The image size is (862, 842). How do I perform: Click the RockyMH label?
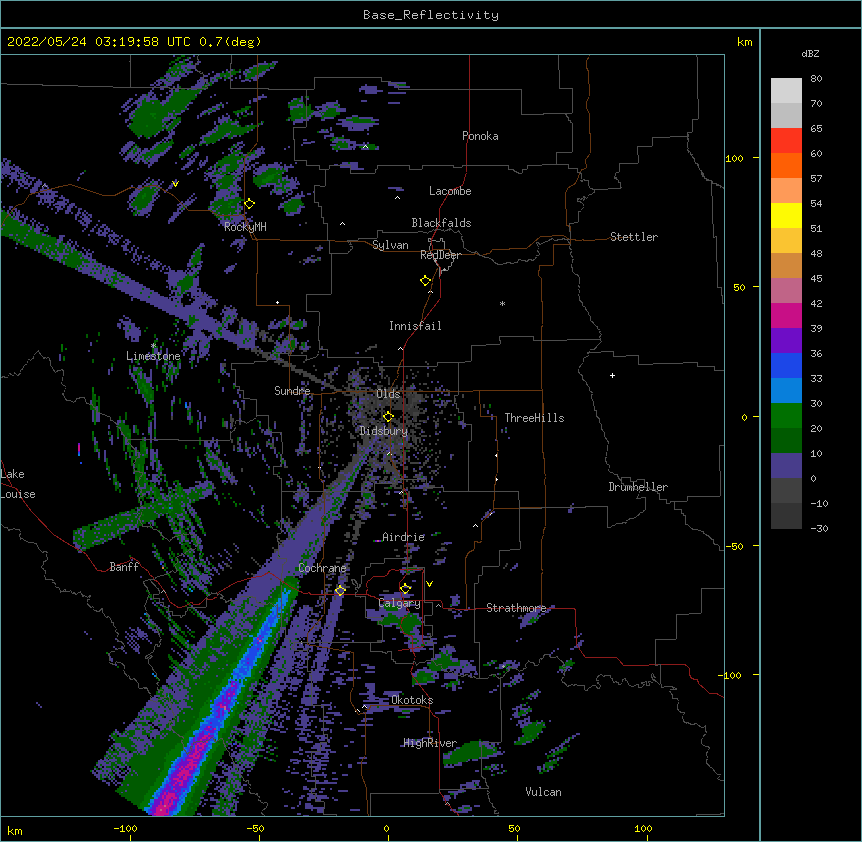pyautogui.click(x=245, y=227)
